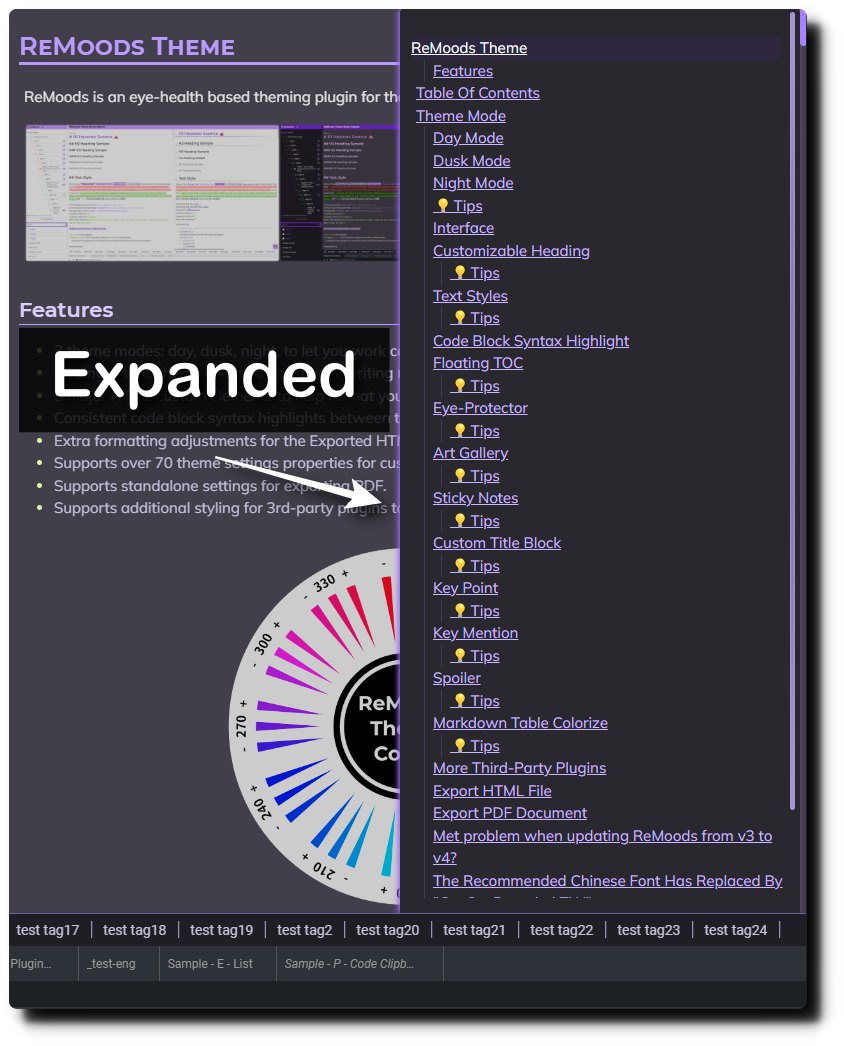Click the floating TOC scrollbar thumb
Screen dimensions: 844x1046
[x=793, y=410]
